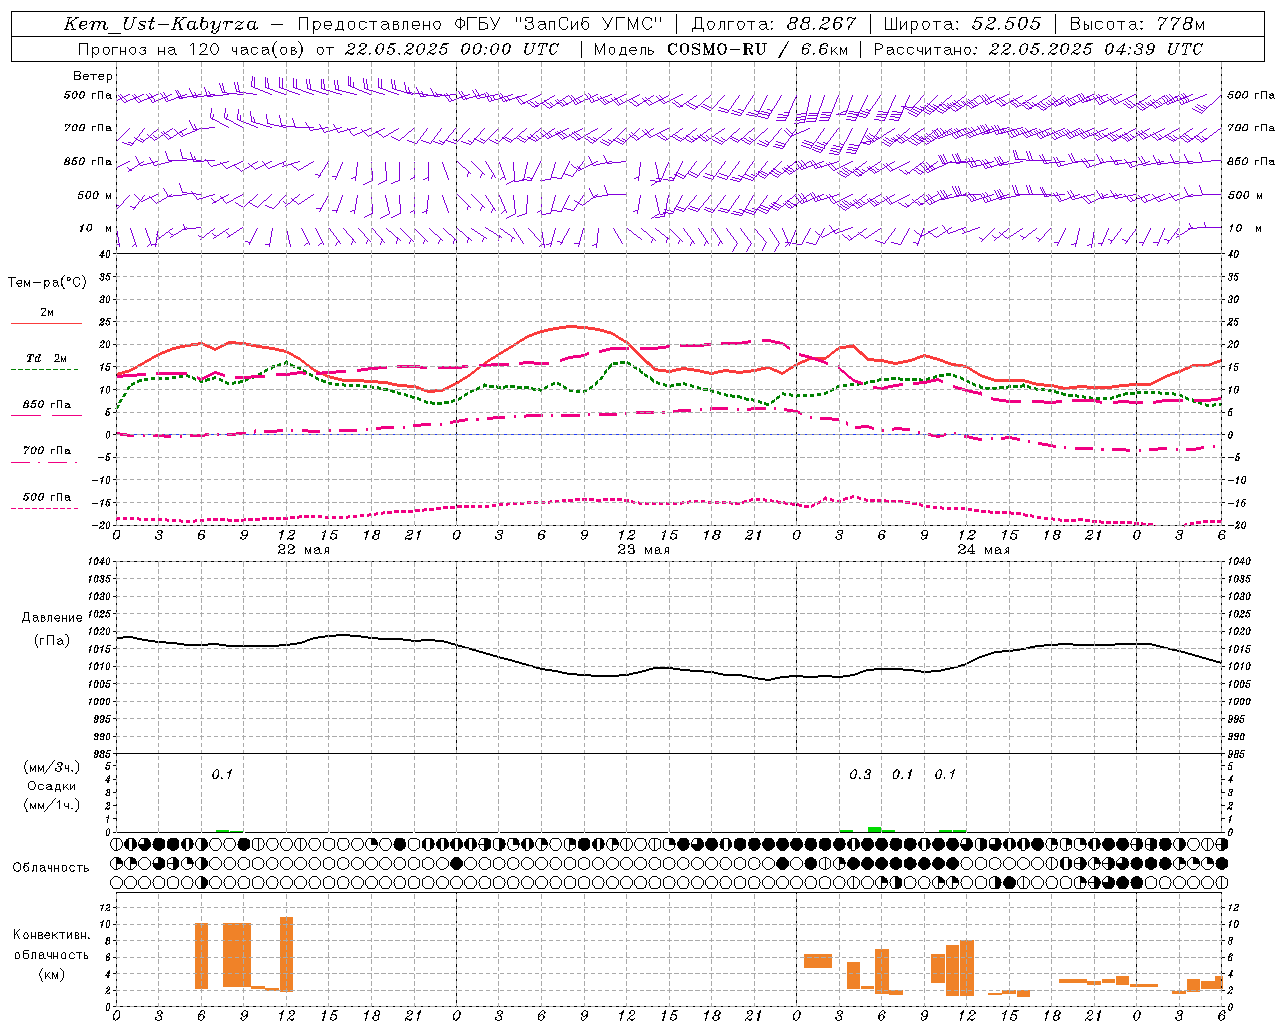Viewport: 1280px width, 1024px height.
Task: Click the "Облачность" cloud cover label
Action: (51, 868)
